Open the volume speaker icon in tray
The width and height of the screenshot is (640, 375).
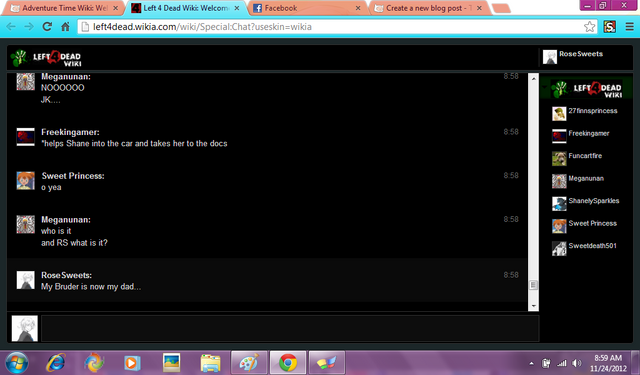point(576,363)
